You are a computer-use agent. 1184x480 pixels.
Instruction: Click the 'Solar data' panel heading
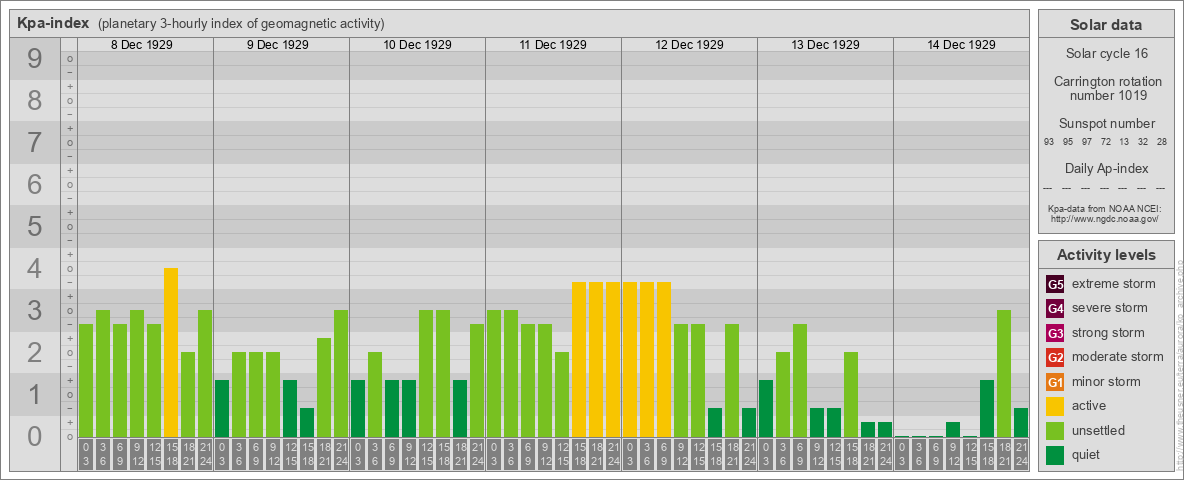[x=1106, y=25]
